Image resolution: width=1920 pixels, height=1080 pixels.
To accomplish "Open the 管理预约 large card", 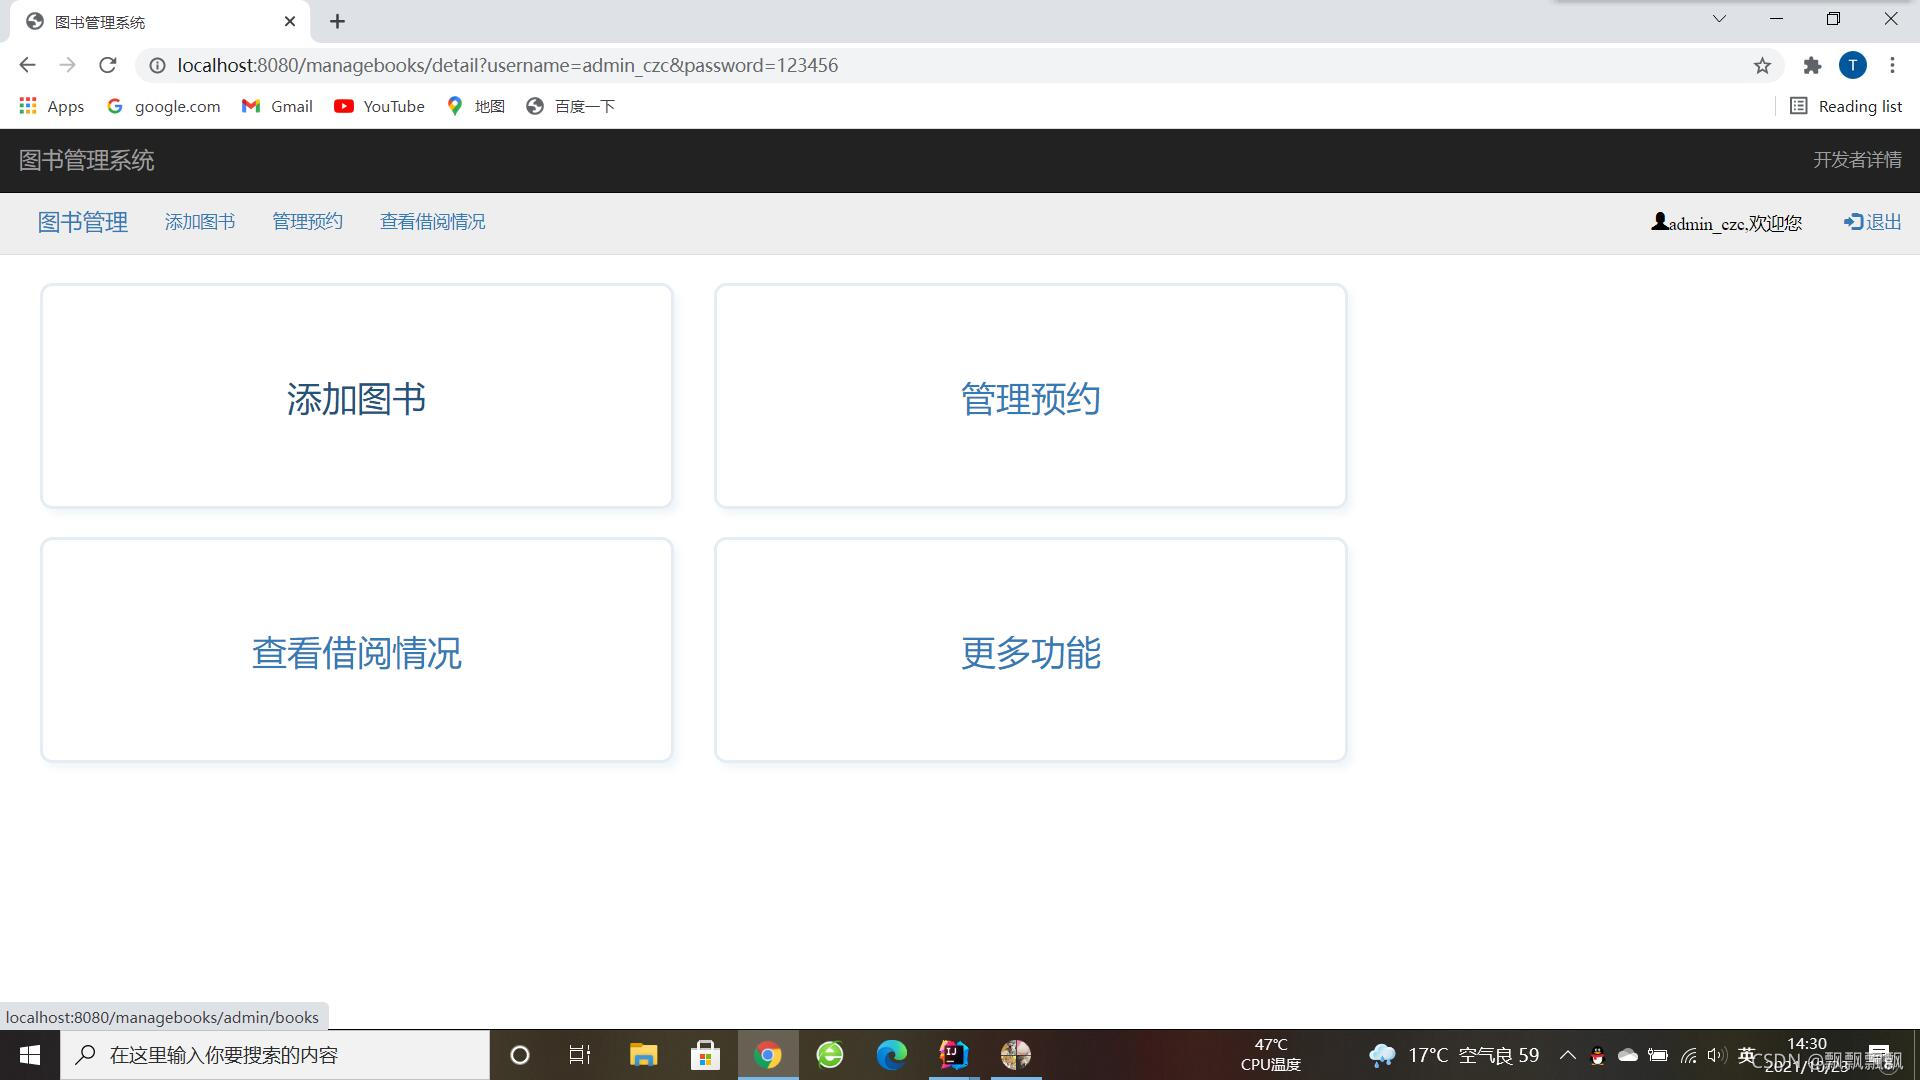I will 1030,398.
